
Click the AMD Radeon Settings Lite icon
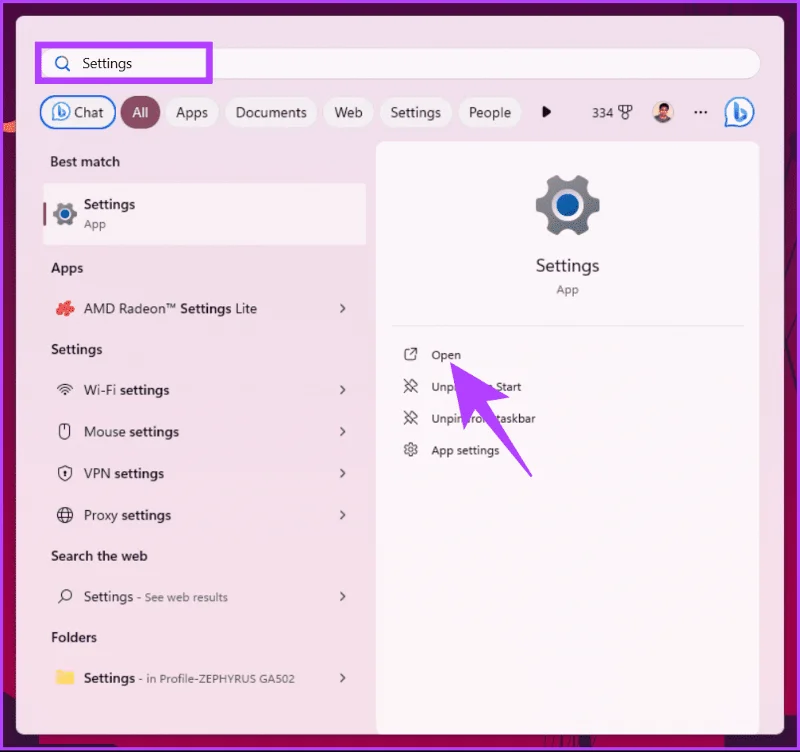point(65,309)
